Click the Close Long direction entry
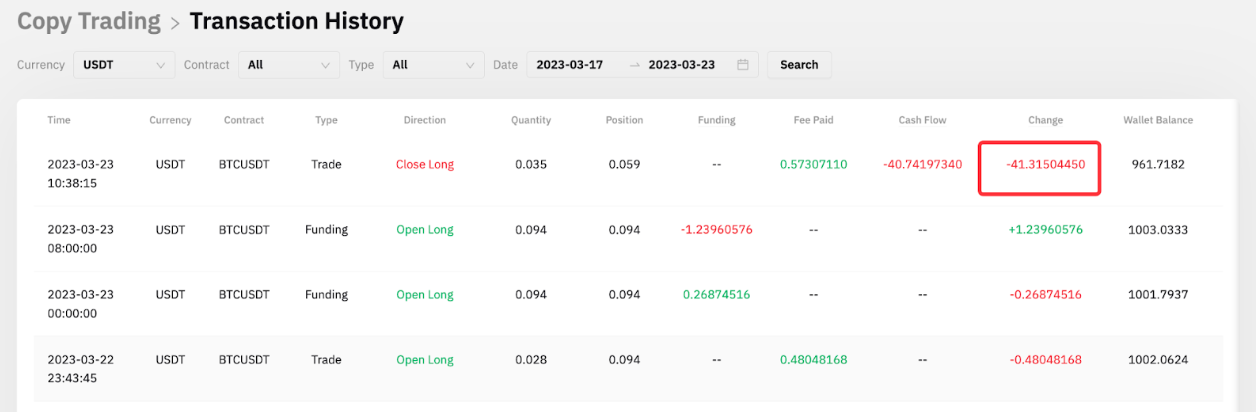The image size is (1256, 412). [424, 165]
